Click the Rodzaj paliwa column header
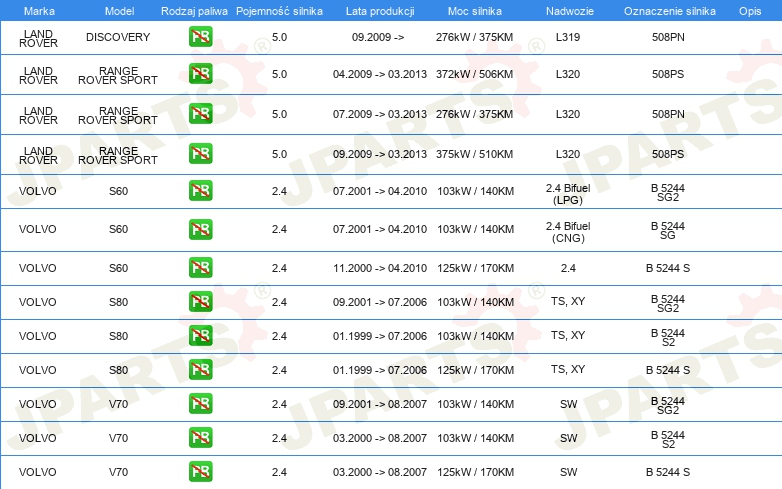Screen dimensions: 782x489 point(194,11)
